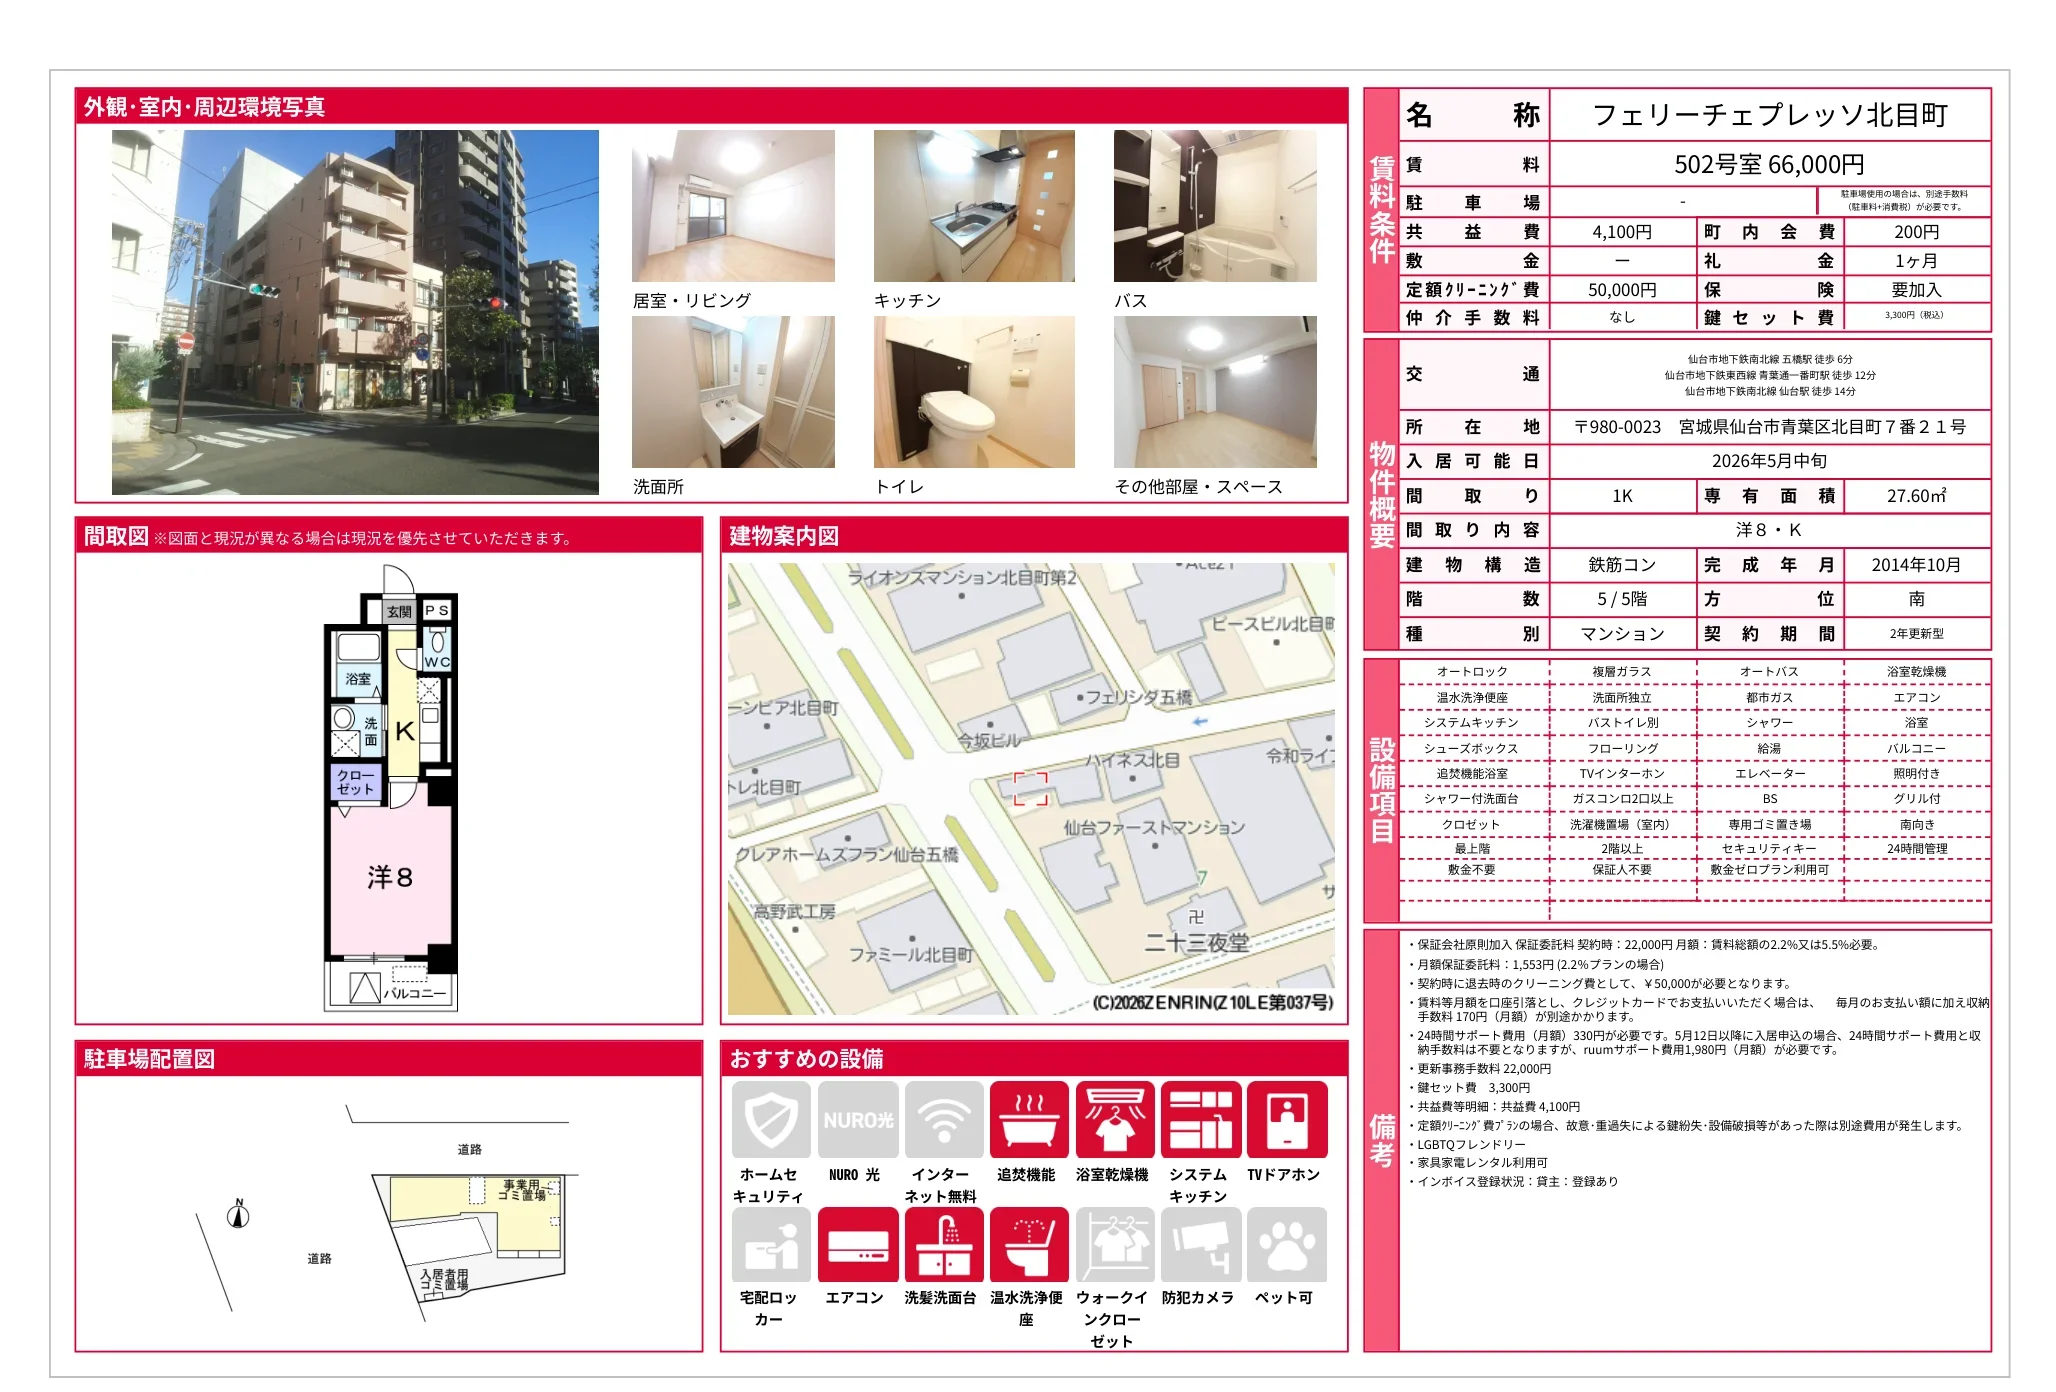Click the red property marker on map
Screen dimensions: 2056x1392
point(1031,788)
